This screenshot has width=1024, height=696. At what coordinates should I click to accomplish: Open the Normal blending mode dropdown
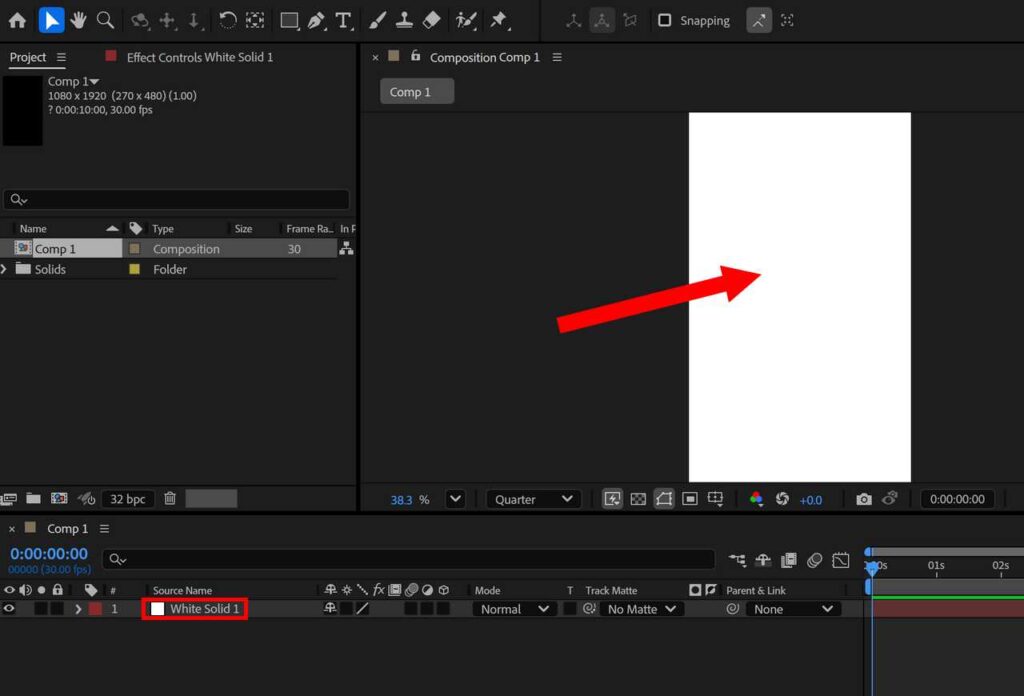pyautogui.click(x=514, y=609)
